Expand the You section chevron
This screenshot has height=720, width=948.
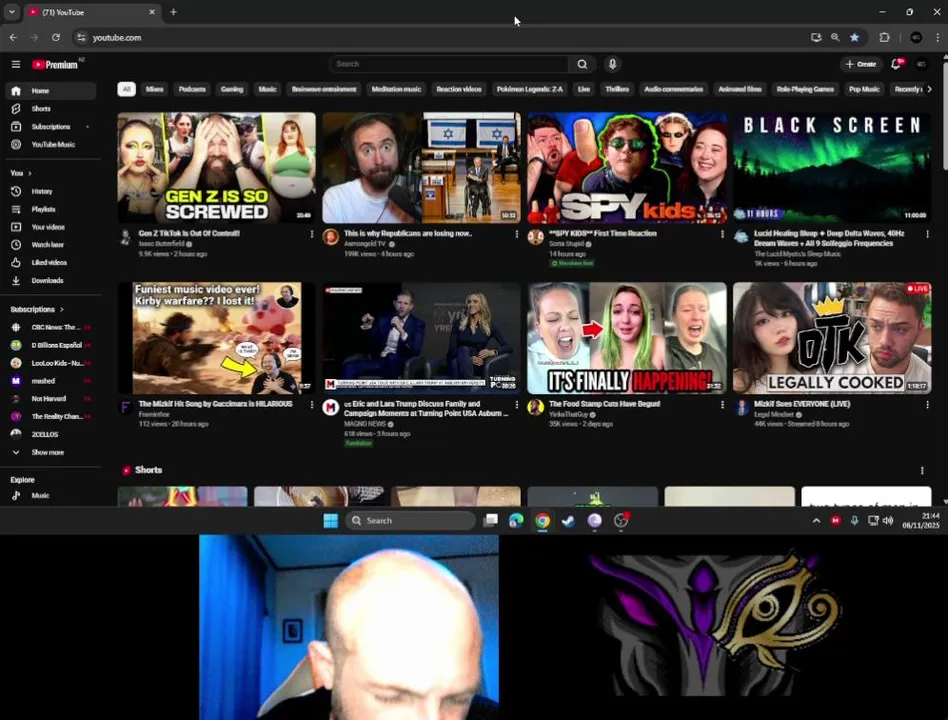(30, 173)
